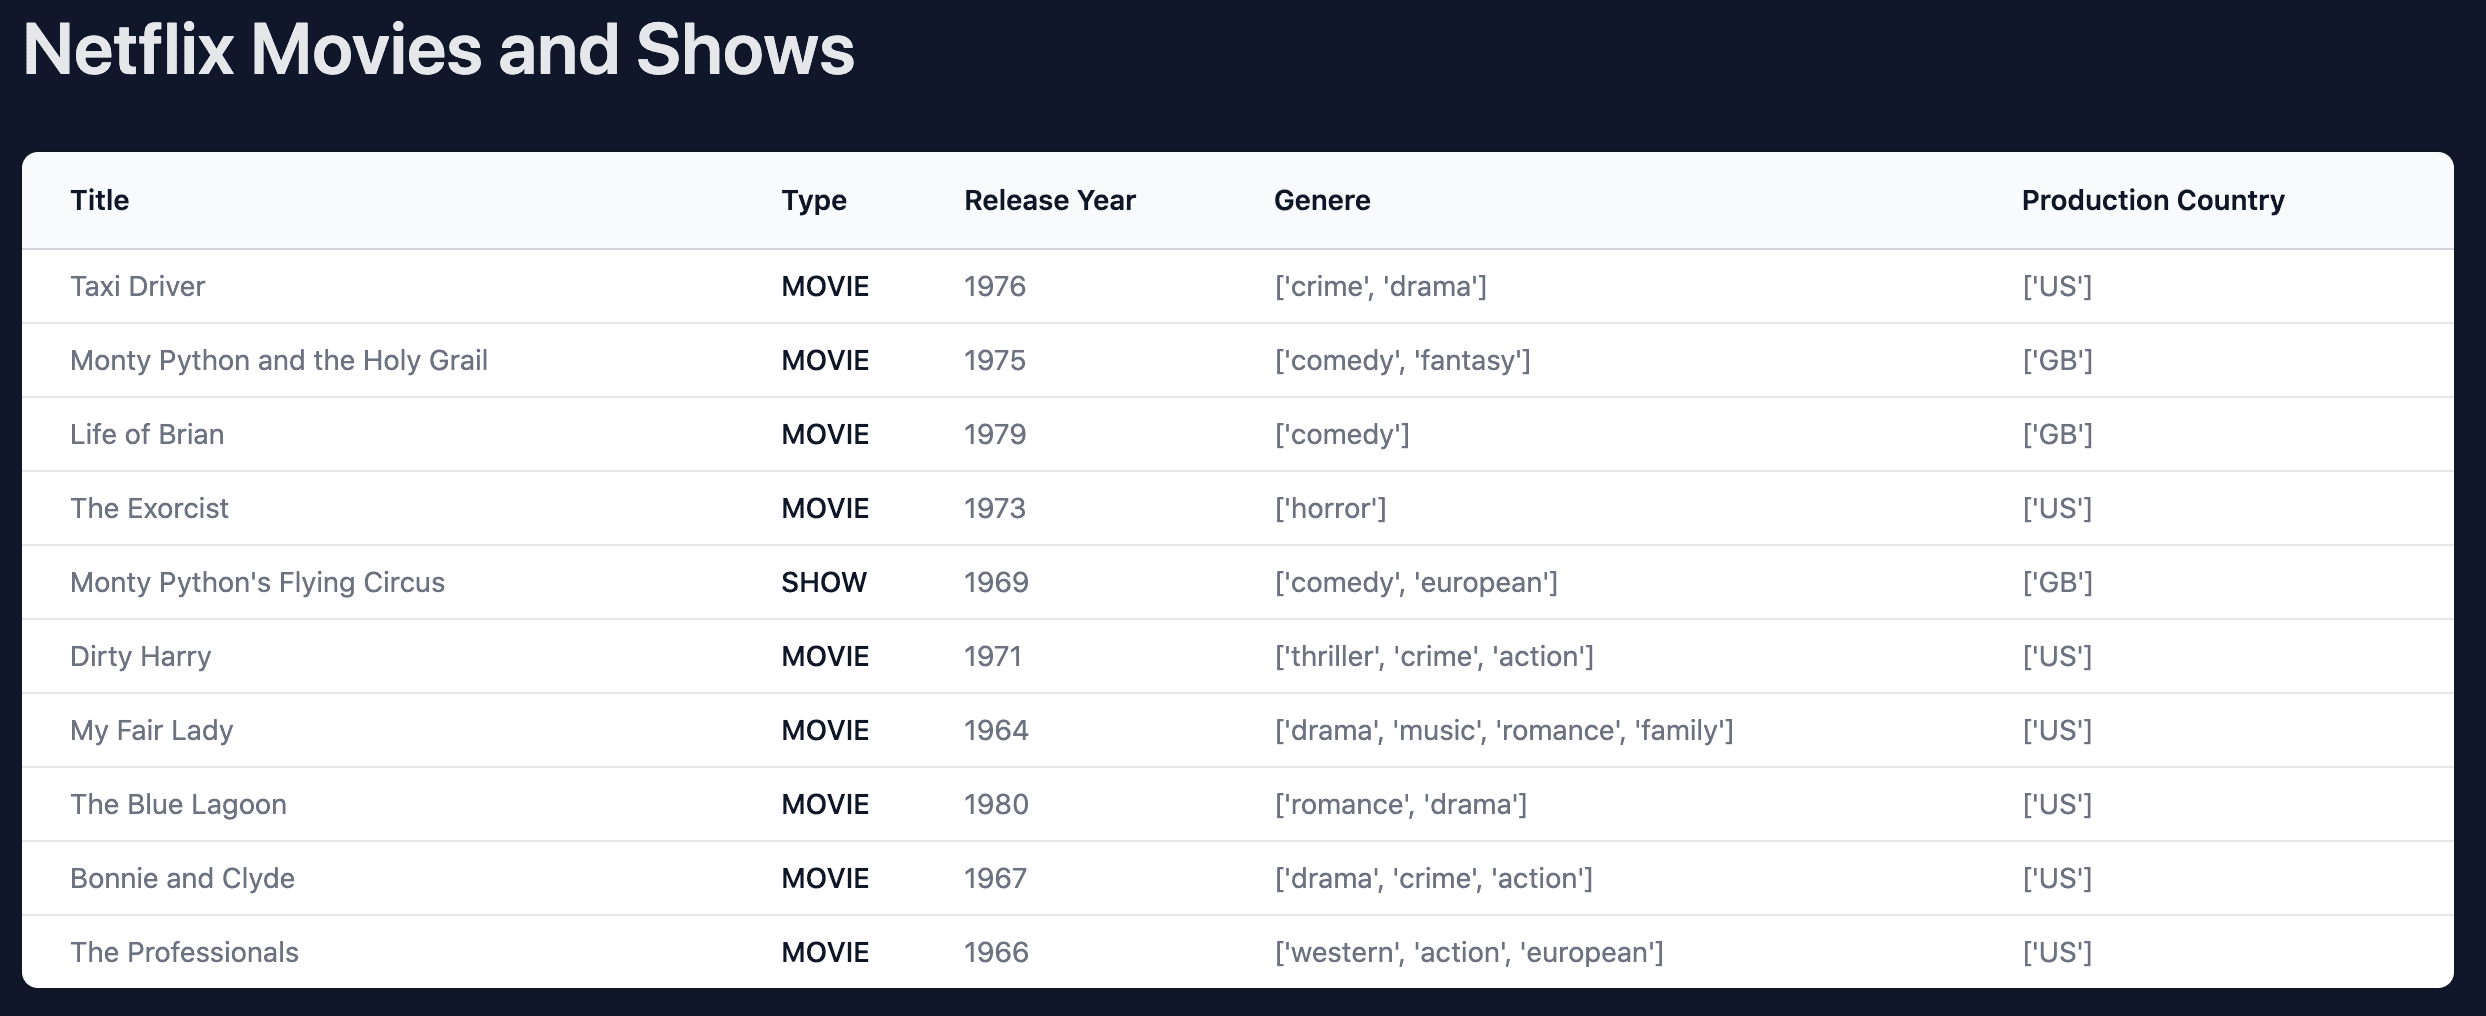Image resolution: width=2486 pixels, height=1016 pixels.
Task: Click the Title column header
Action: [100, 200]
